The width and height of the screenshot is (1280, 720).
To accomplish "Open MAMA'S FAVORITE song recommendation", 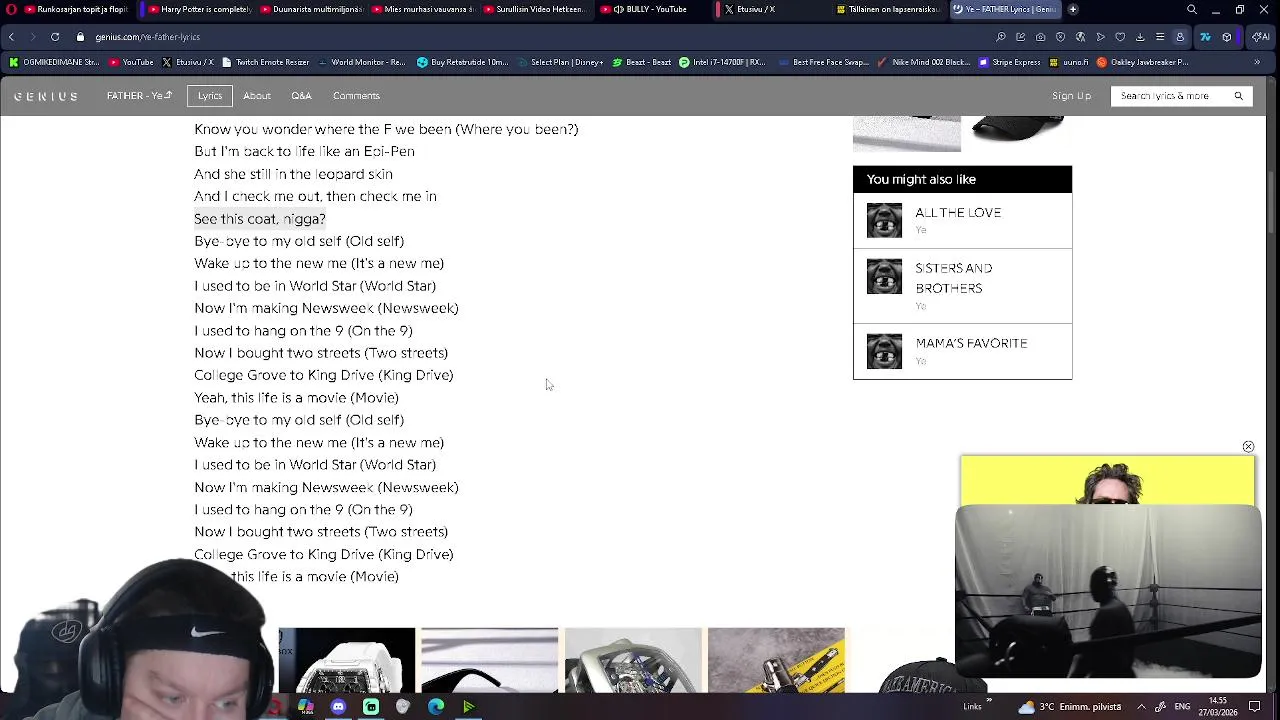I will (x=962, y=351).
